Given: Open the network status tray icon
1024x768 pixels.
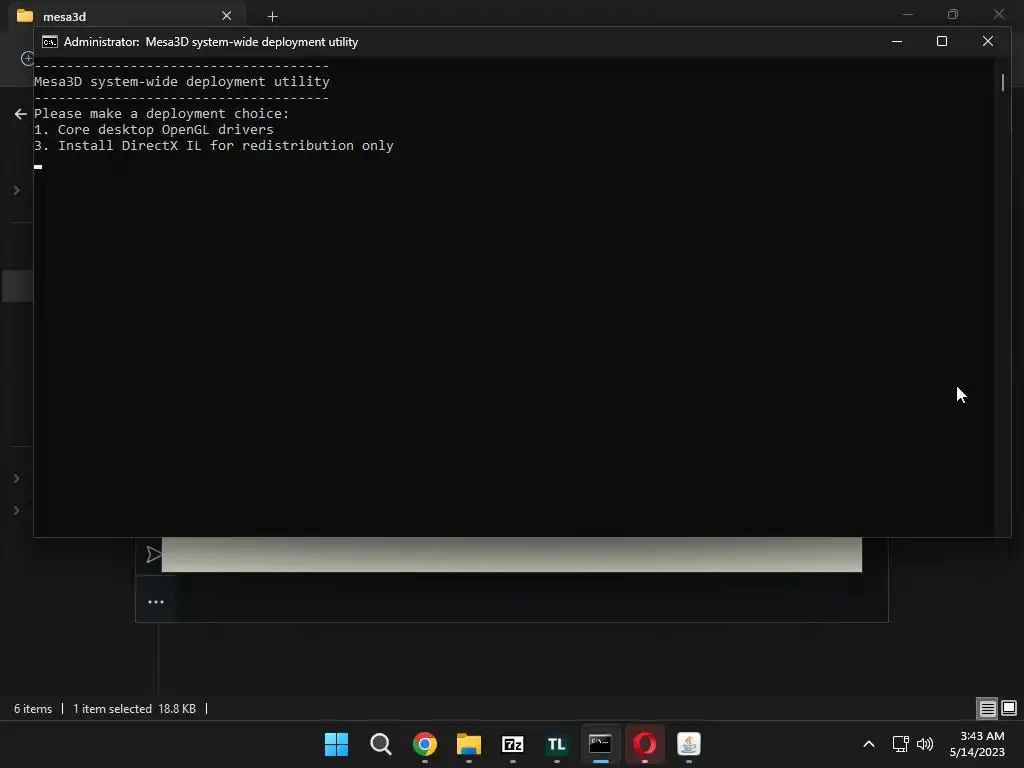Looking at the screenshot, I should coord(901,744).
